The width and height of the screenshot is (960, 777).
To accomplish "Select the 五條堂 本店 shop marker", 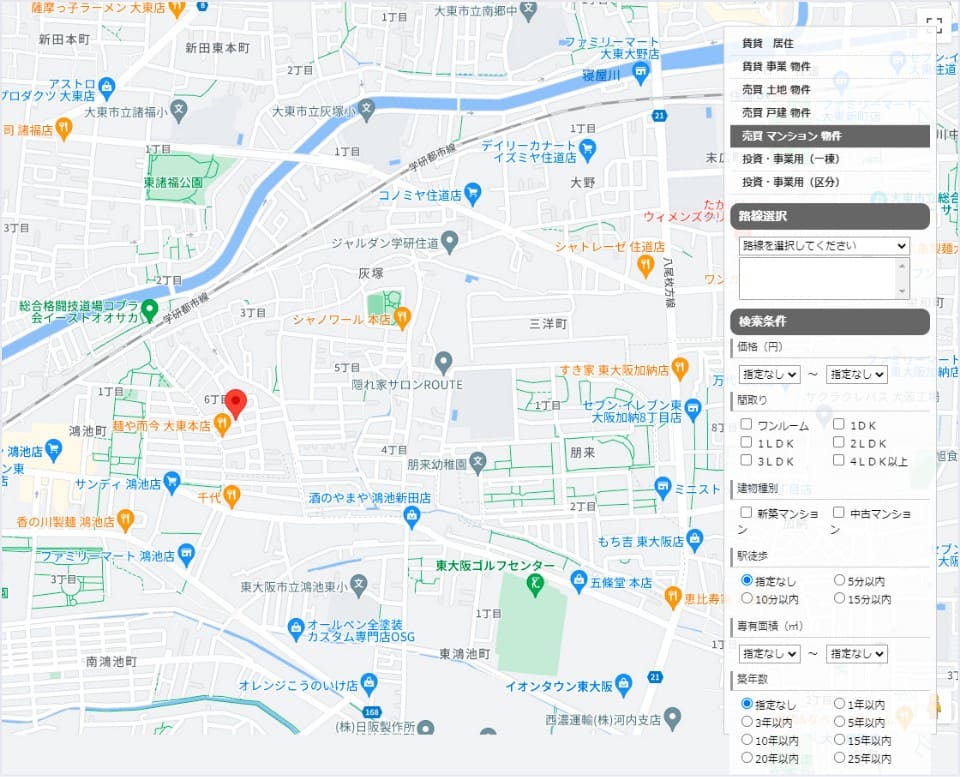I will (579, 582).
